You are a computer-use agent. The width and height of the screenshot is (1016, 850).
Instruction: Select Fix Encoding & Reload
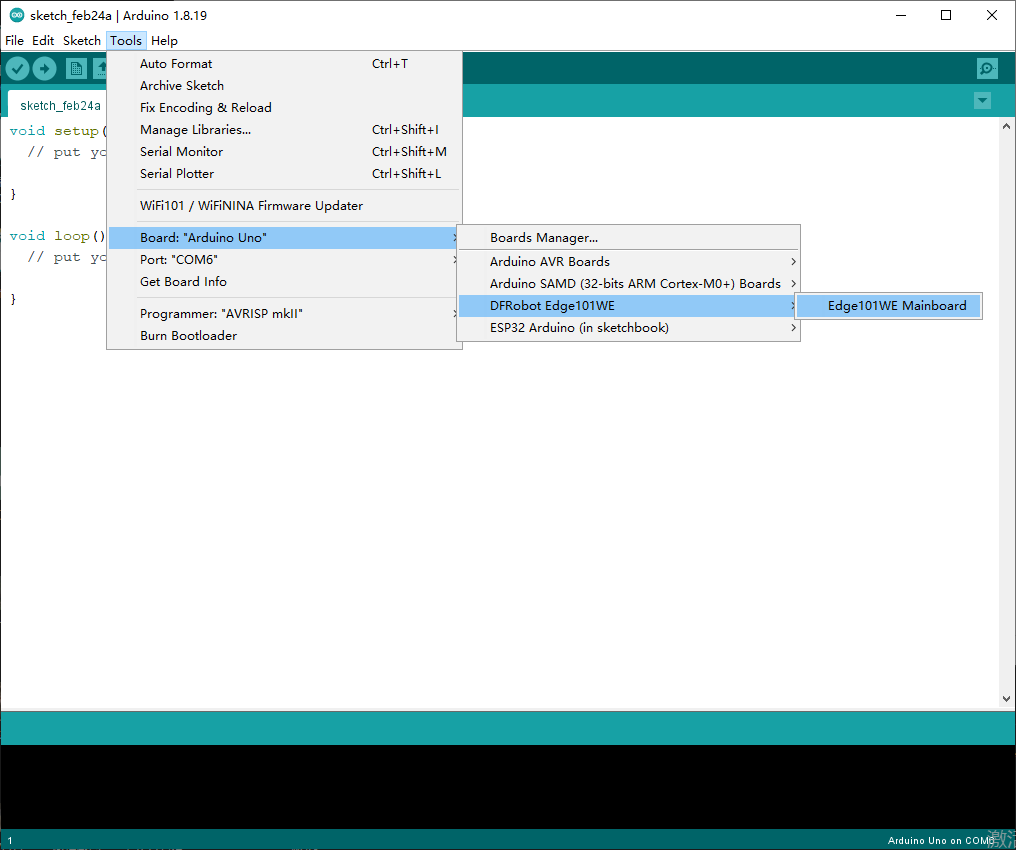284,108
